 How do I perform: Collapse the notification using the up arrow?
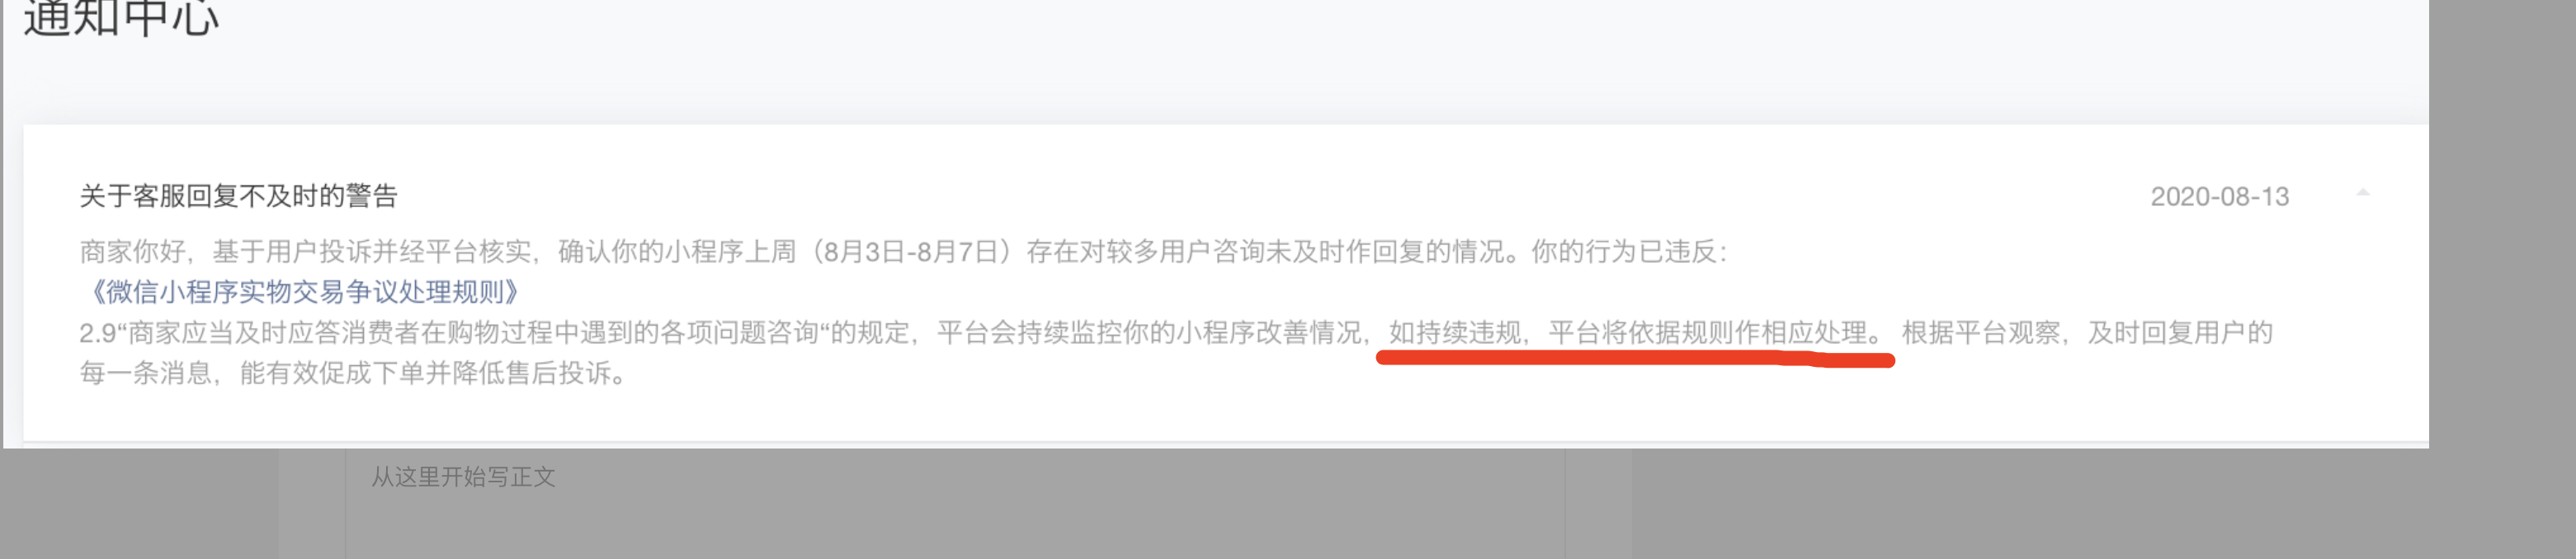click(2363, 192)
